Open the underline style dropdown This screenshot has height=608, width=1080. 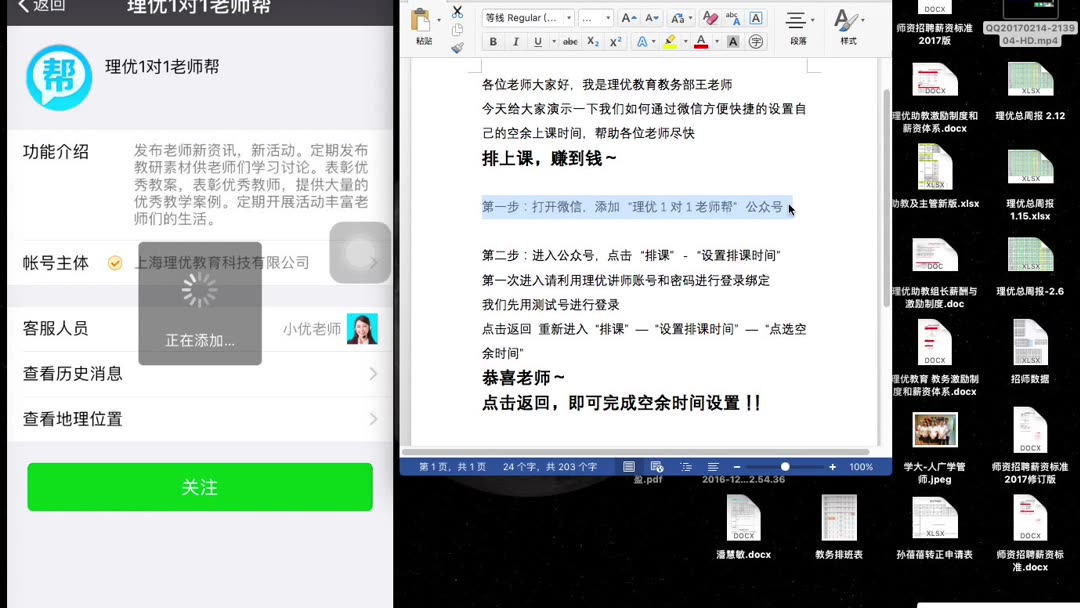coord(554,41)
